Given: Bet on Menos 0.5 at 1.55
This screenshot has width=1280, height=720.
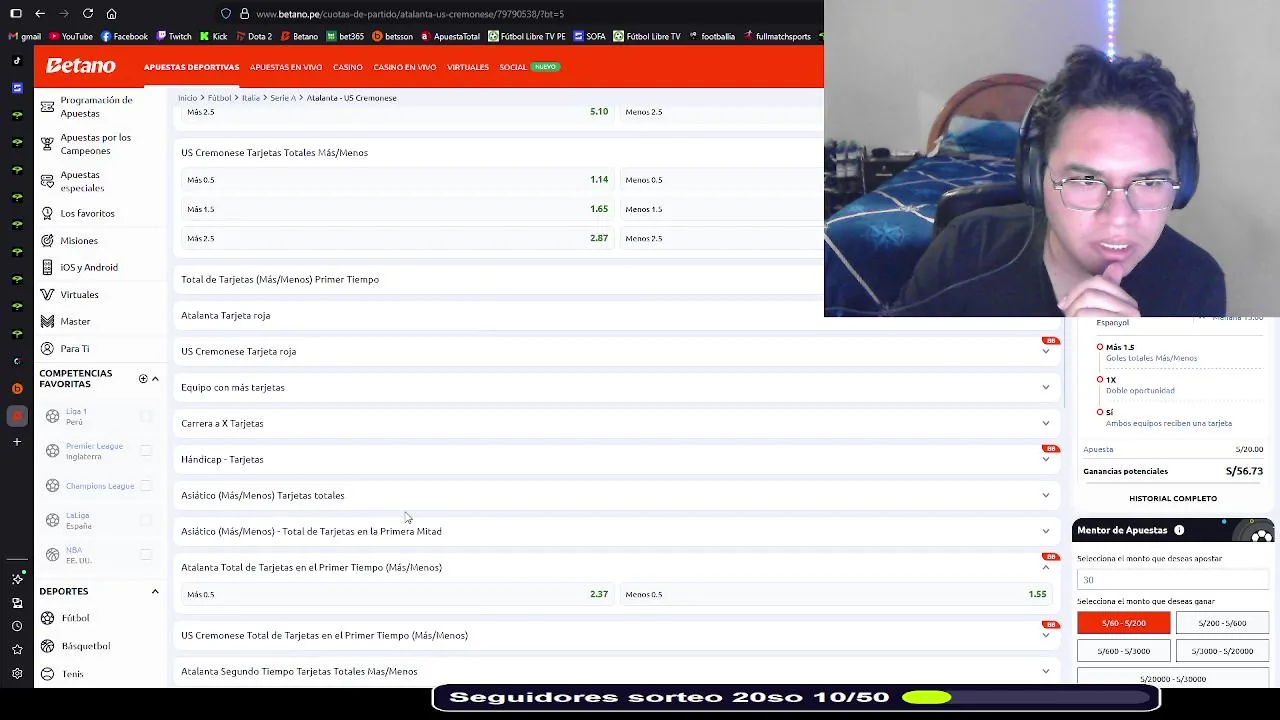Looking at the screenshot, I should pyautogui.click(x=836, y=594).
